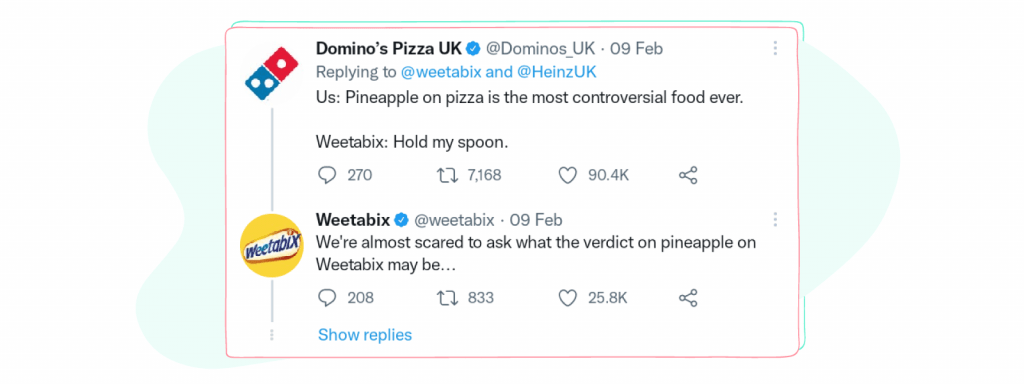Click the Weetabix display name
This screenshot has height=384, width=1024.
(353, 219)
